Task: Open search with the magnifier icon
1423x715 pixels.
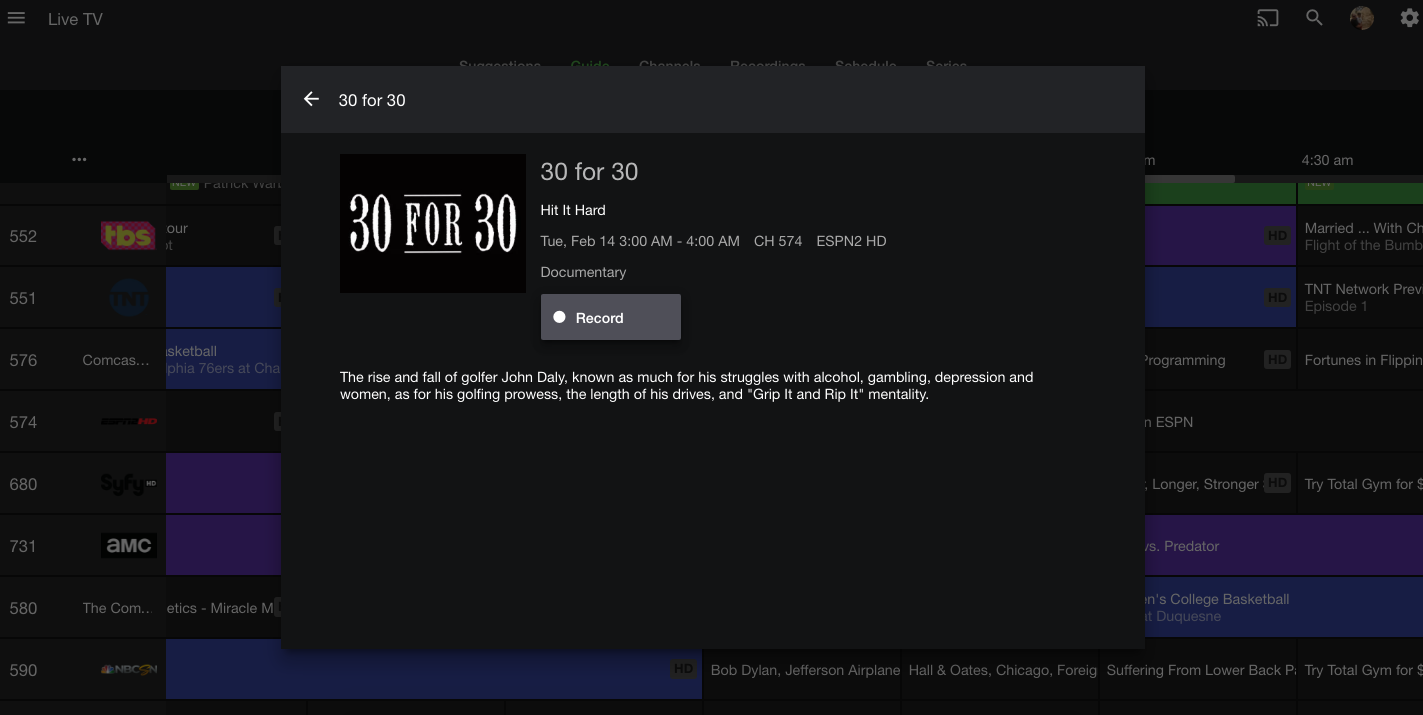Action: point(1315,18)
